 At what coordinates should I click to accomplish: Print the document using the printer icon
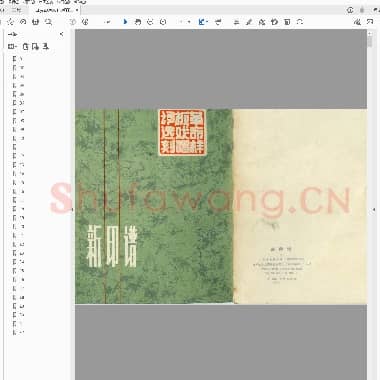(35, 22)
